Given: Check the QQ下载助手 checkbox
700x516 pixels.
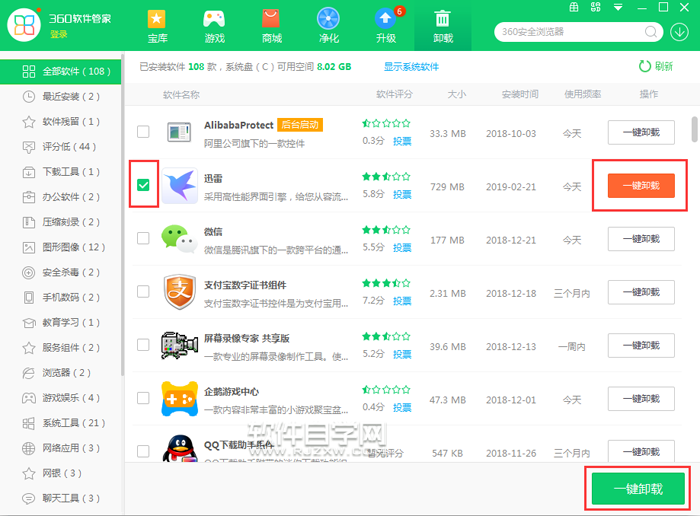Looking at the screenshot, I should [x=143, y=451].
